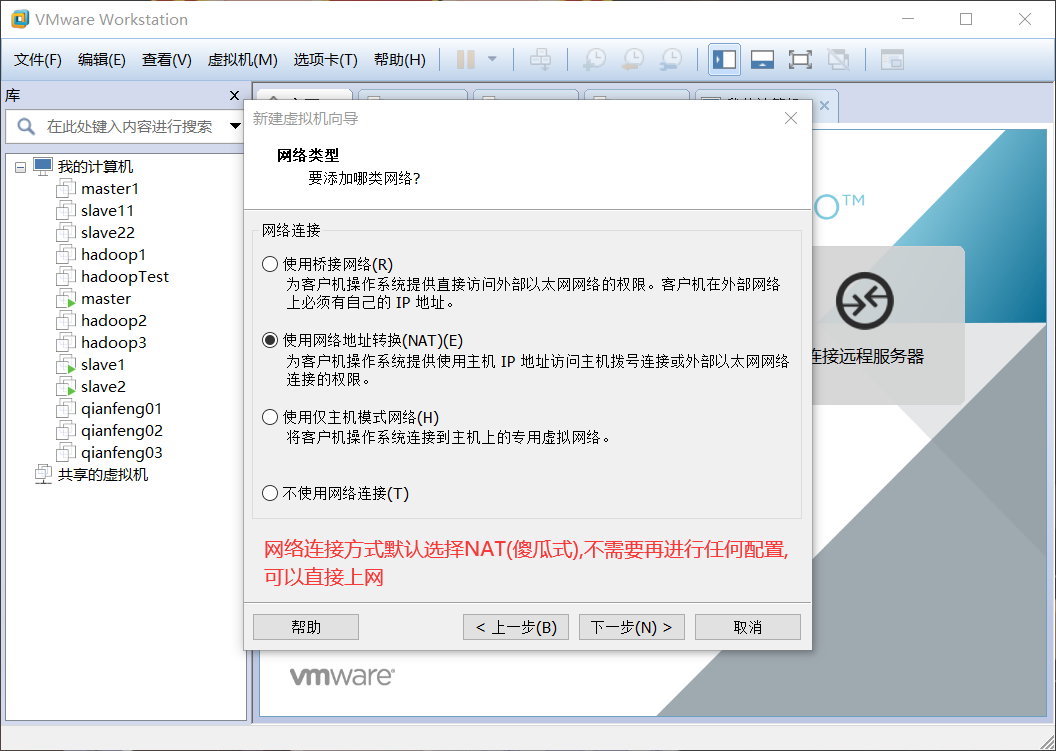Select hadoop1 in the library tree

[x=113, y=255]
